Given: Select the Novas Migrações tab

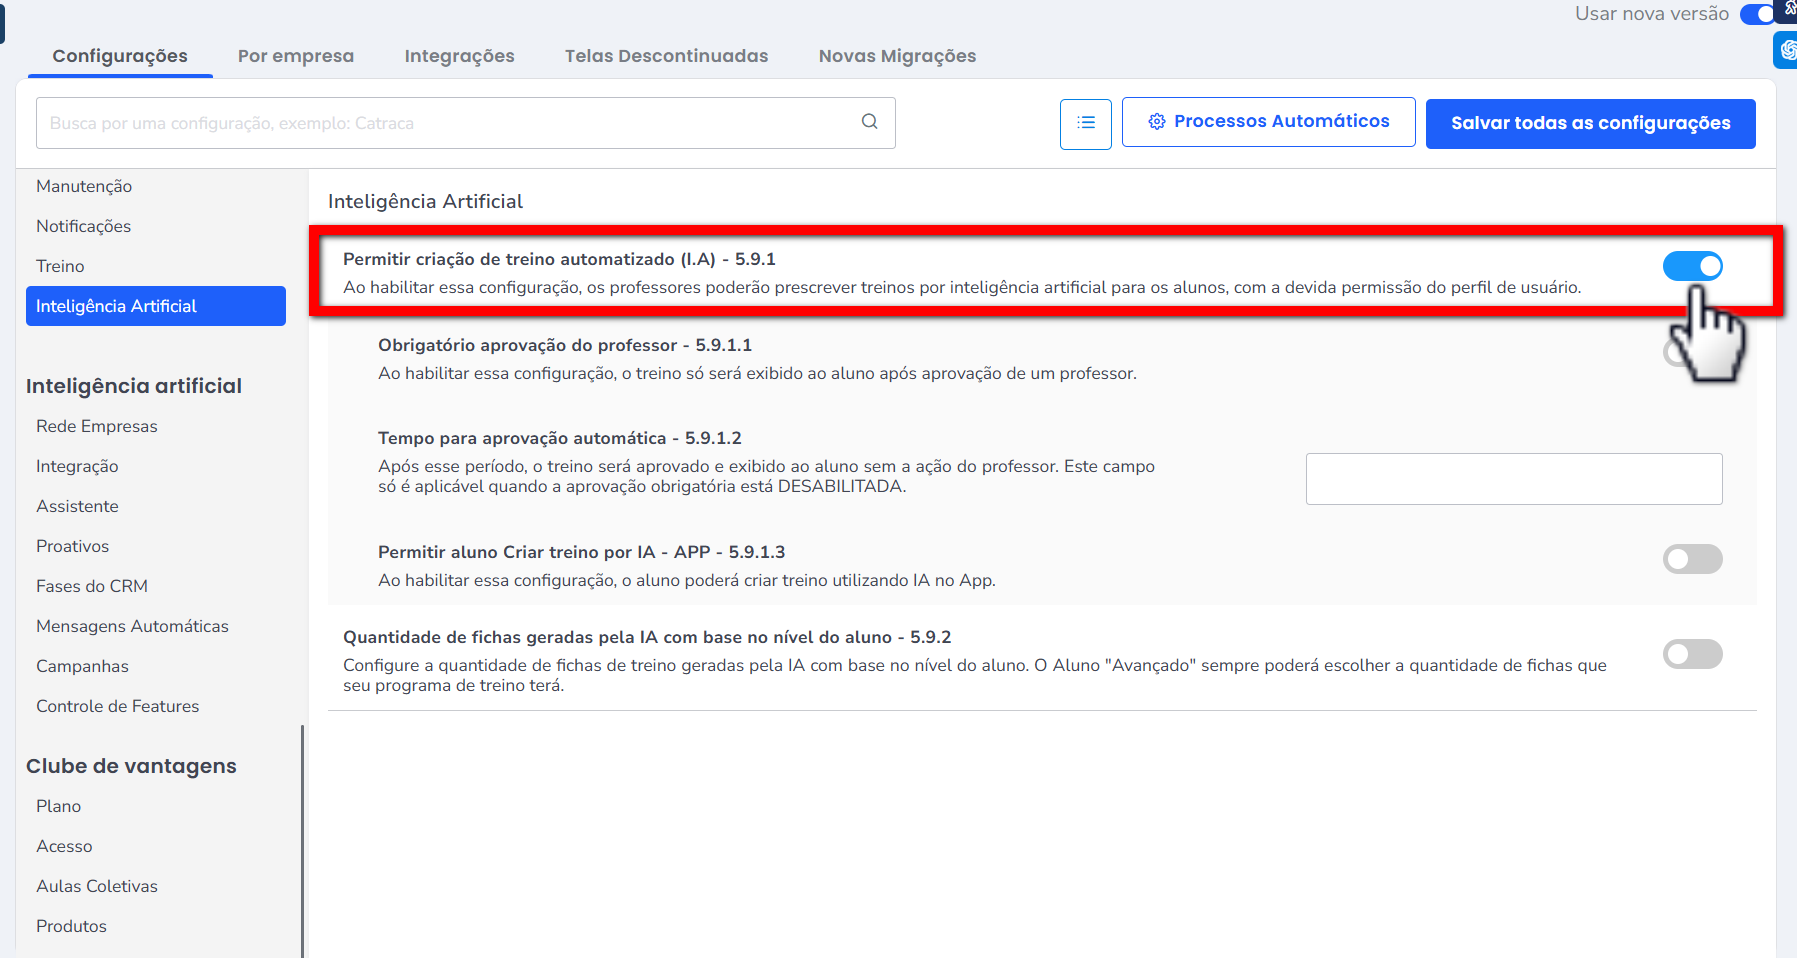Looking at the screenshot, I should click(x=897, y=56).
